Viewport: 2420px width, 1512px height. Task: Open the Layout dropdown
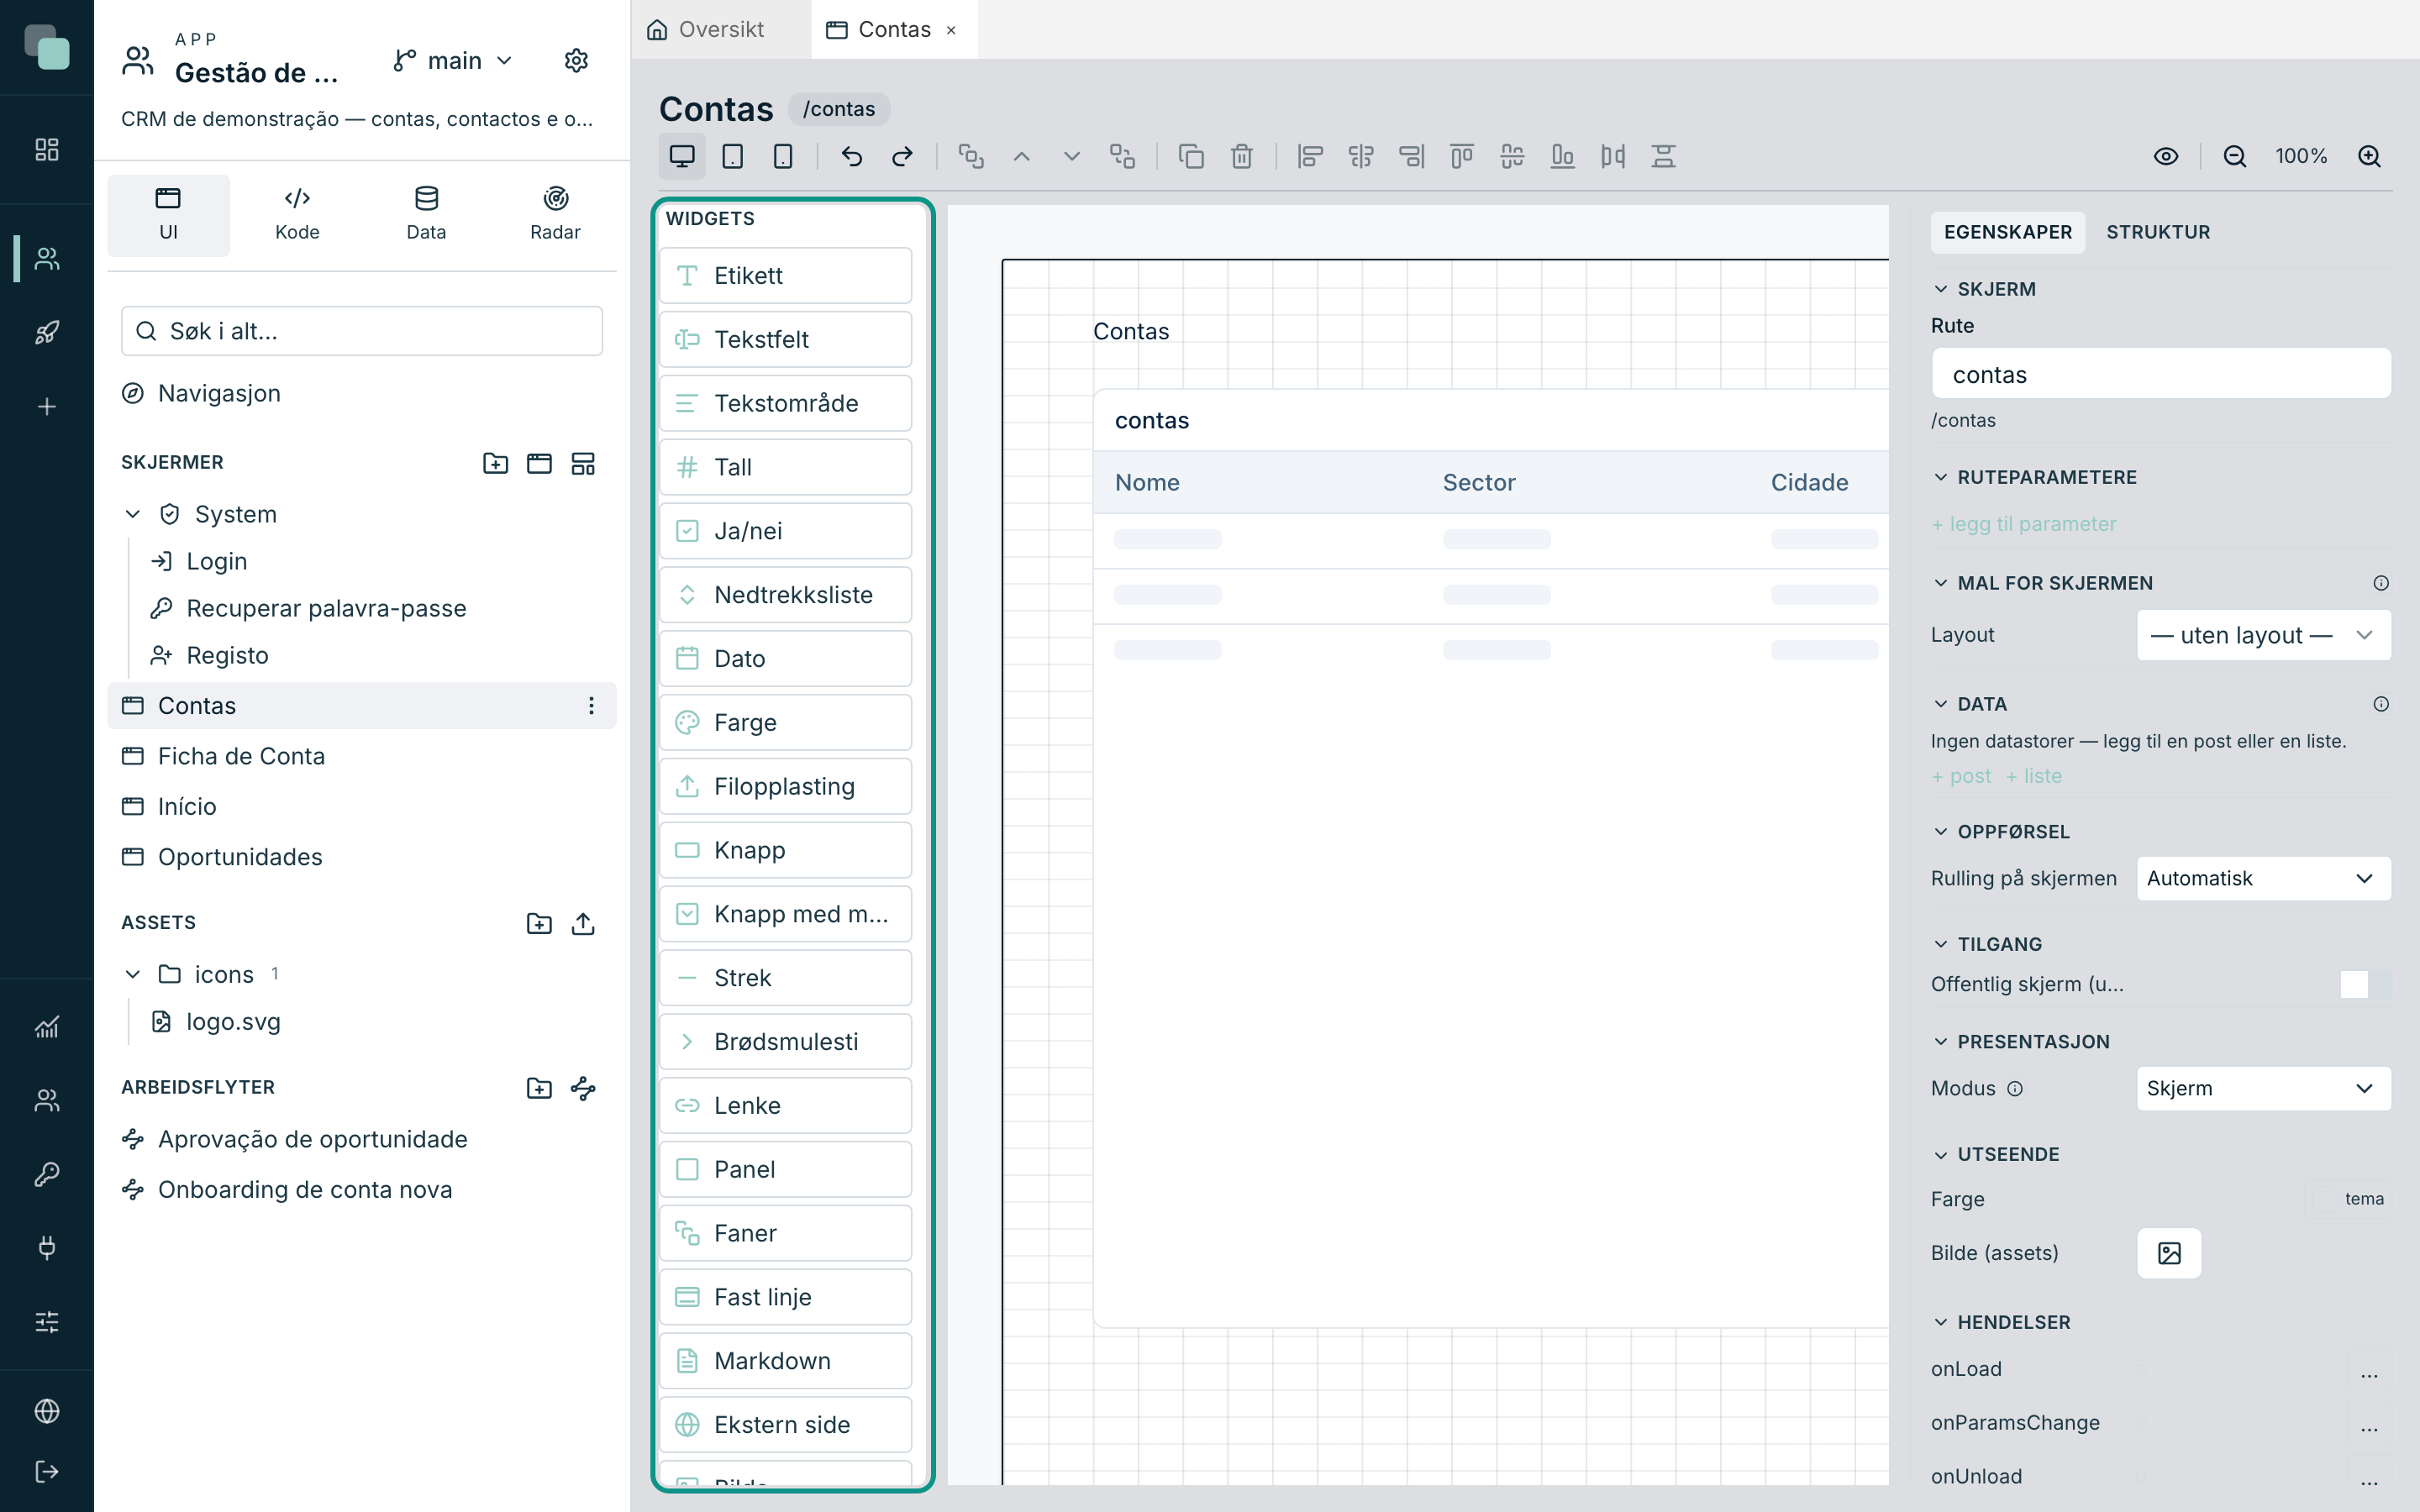2264,635
